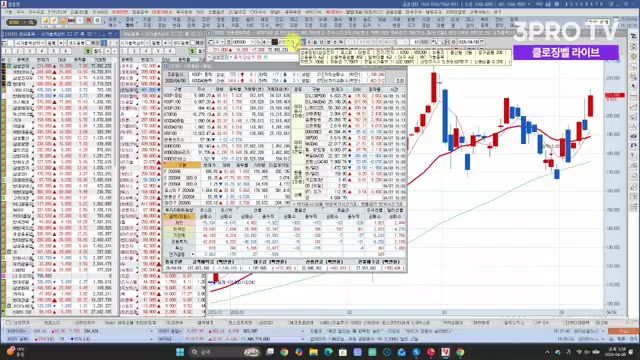
Task: Open the 차트 menu
Action: [200, 12]
